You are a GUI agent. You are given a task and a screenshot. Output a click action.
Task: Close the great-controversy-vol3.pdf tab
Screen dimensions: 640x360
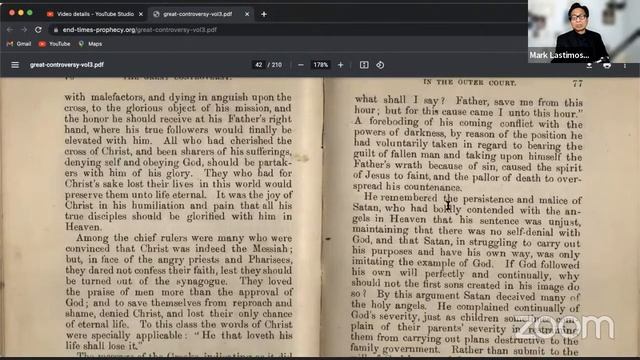click(x=247, y=14)
